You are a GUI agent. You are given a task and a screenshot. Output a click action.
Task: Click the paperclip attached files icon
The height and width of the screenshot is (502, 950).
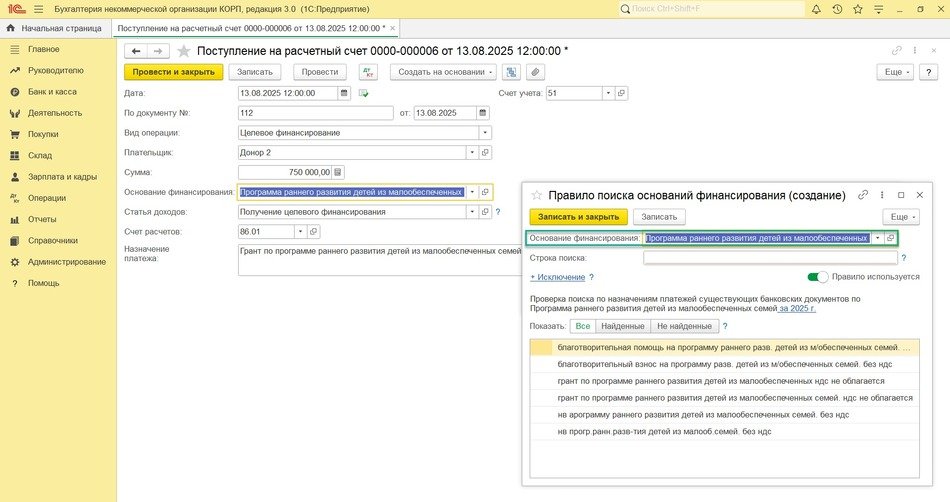pos(535,72)
